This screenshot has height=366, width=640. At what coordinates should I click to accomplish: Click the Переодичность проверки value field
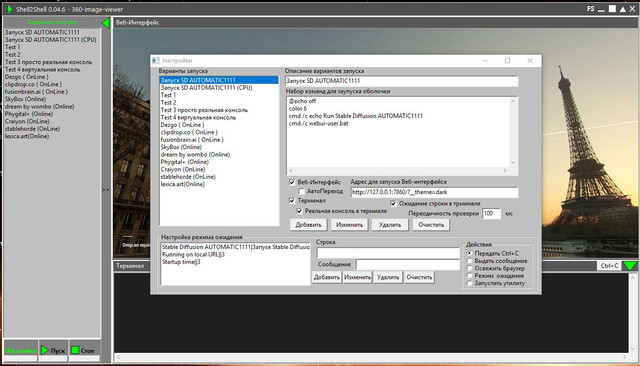pos(491,213)
